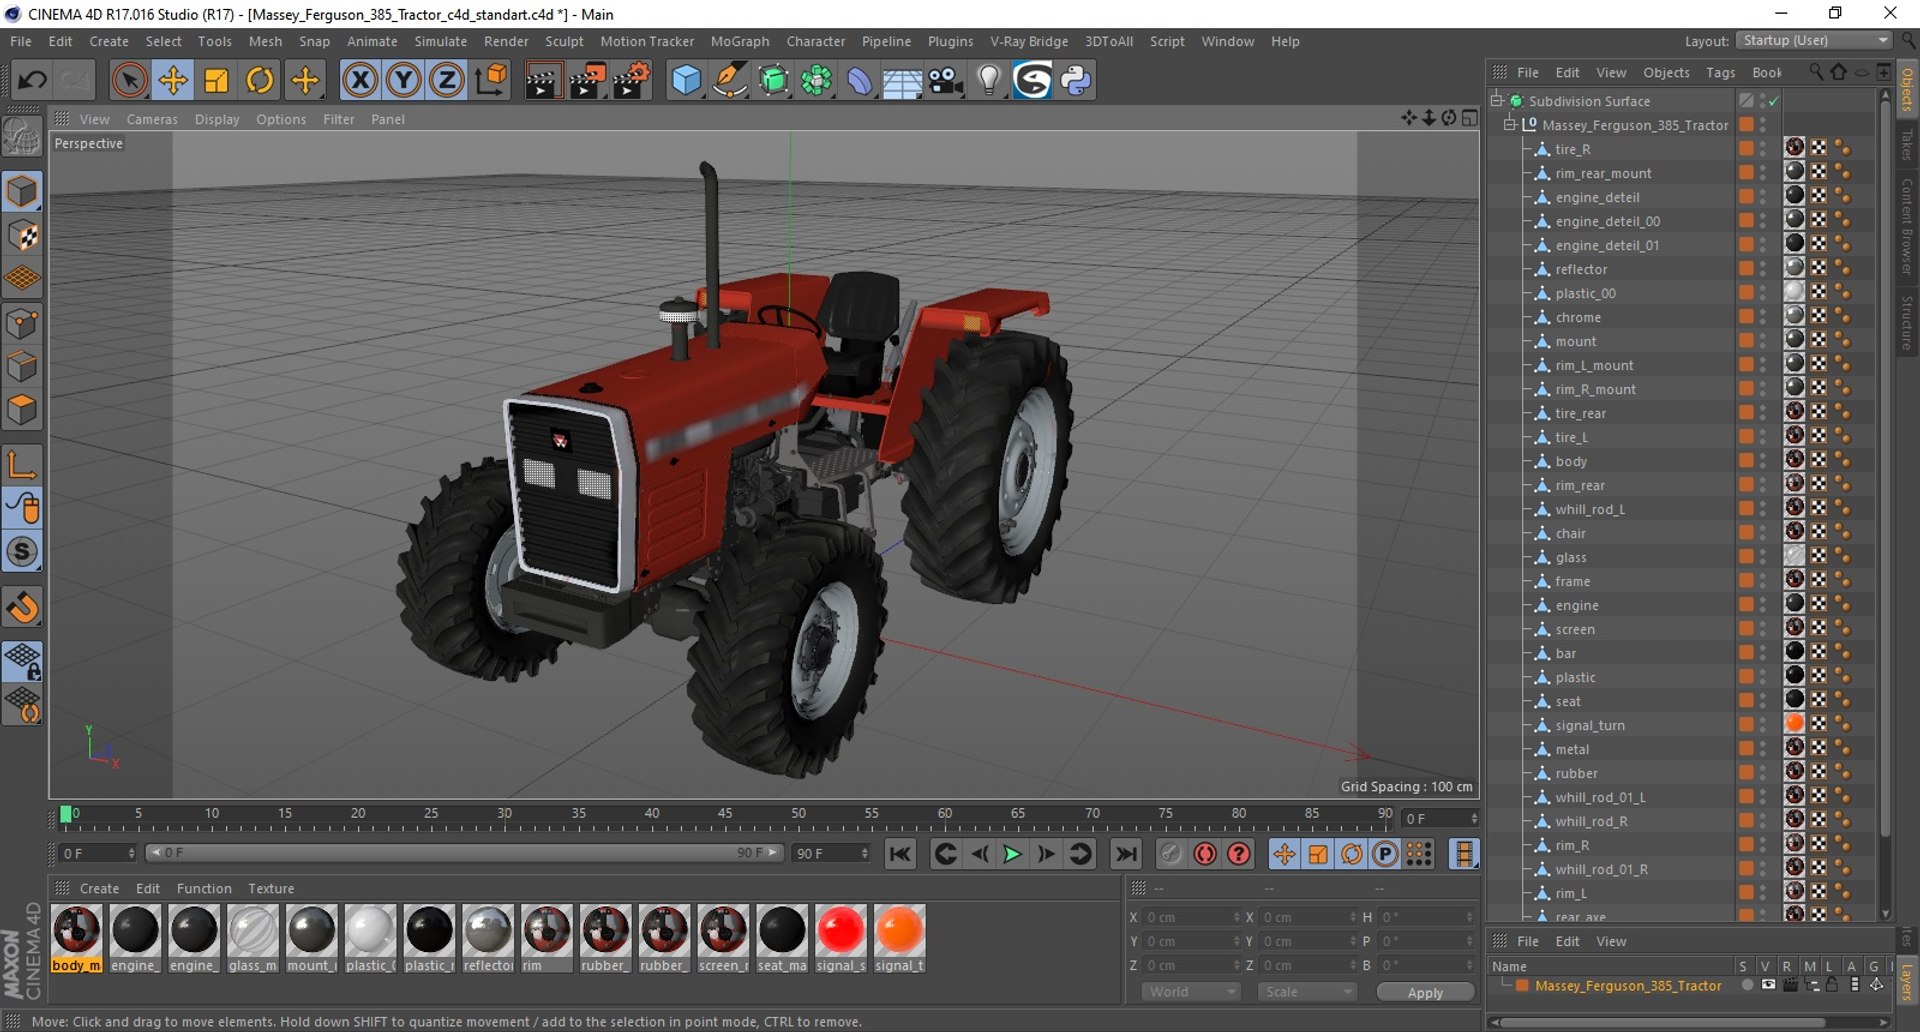Add a Subdivision Surface generator

[x=773, y=80]
